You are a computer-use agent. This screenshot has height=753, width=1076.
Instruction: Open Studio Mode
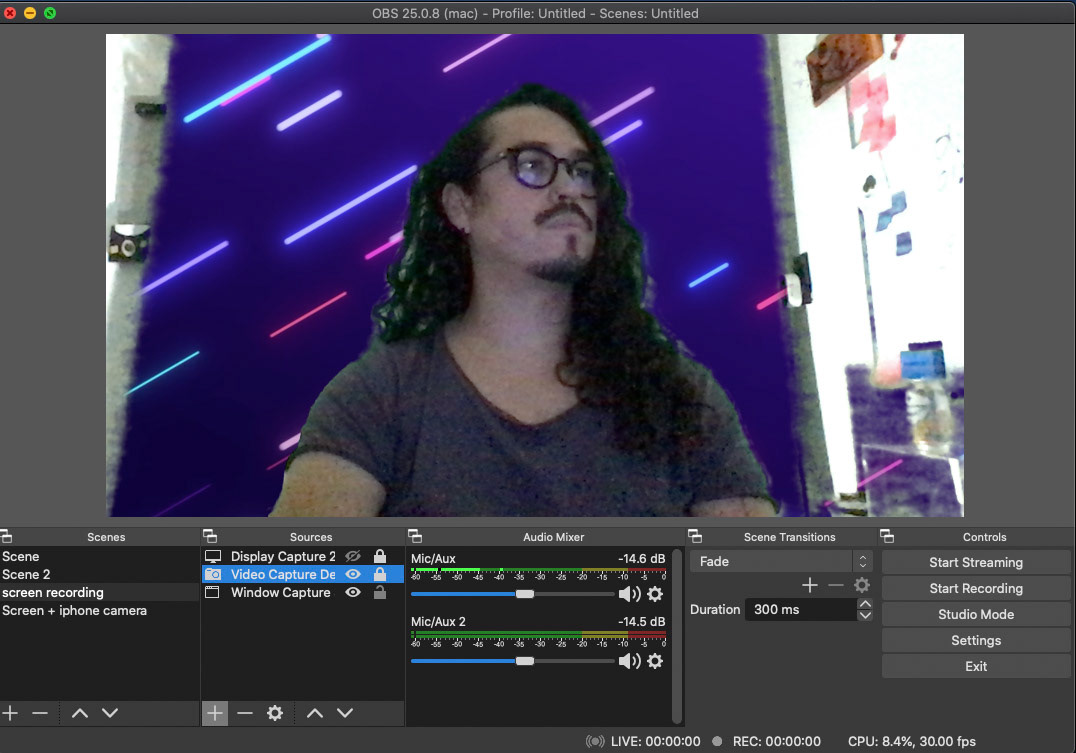[976, 614]
